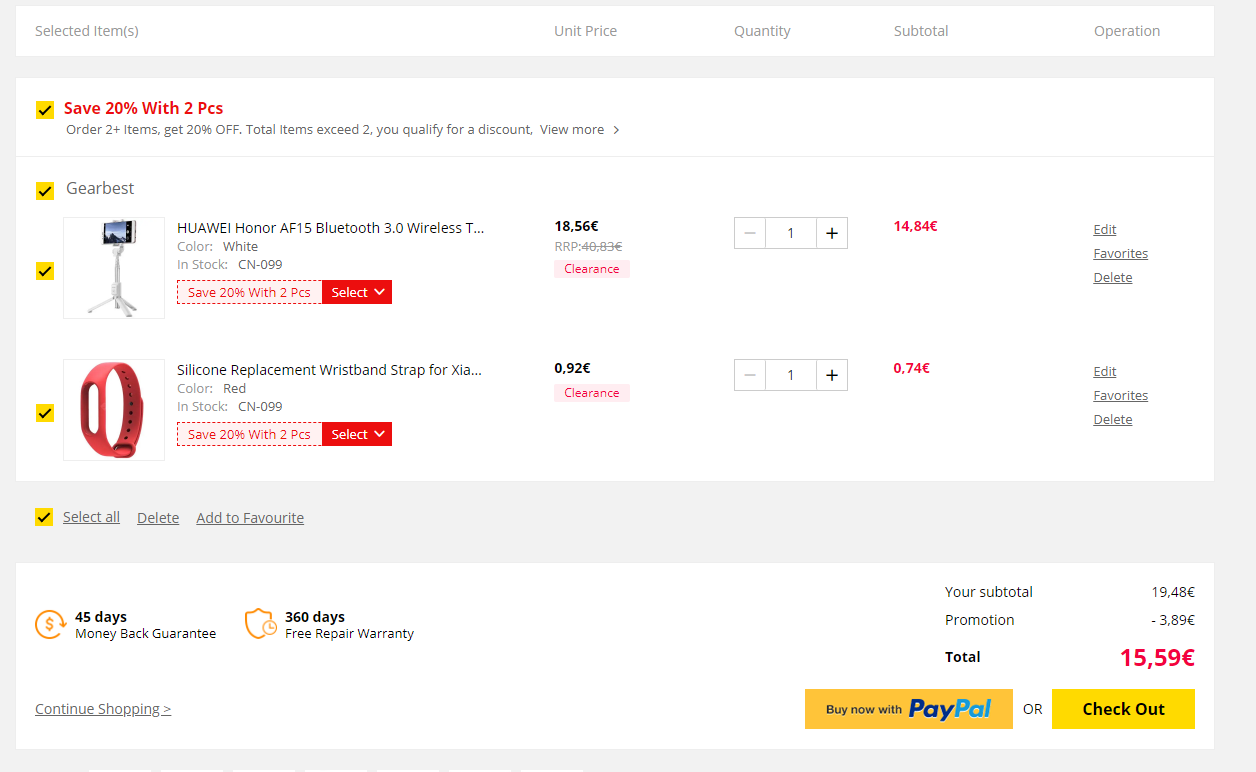This screenshot has height=772, width=1256.
Task: Add Silicone Wristband Strap to Favorites
Action: (1121, 396)
